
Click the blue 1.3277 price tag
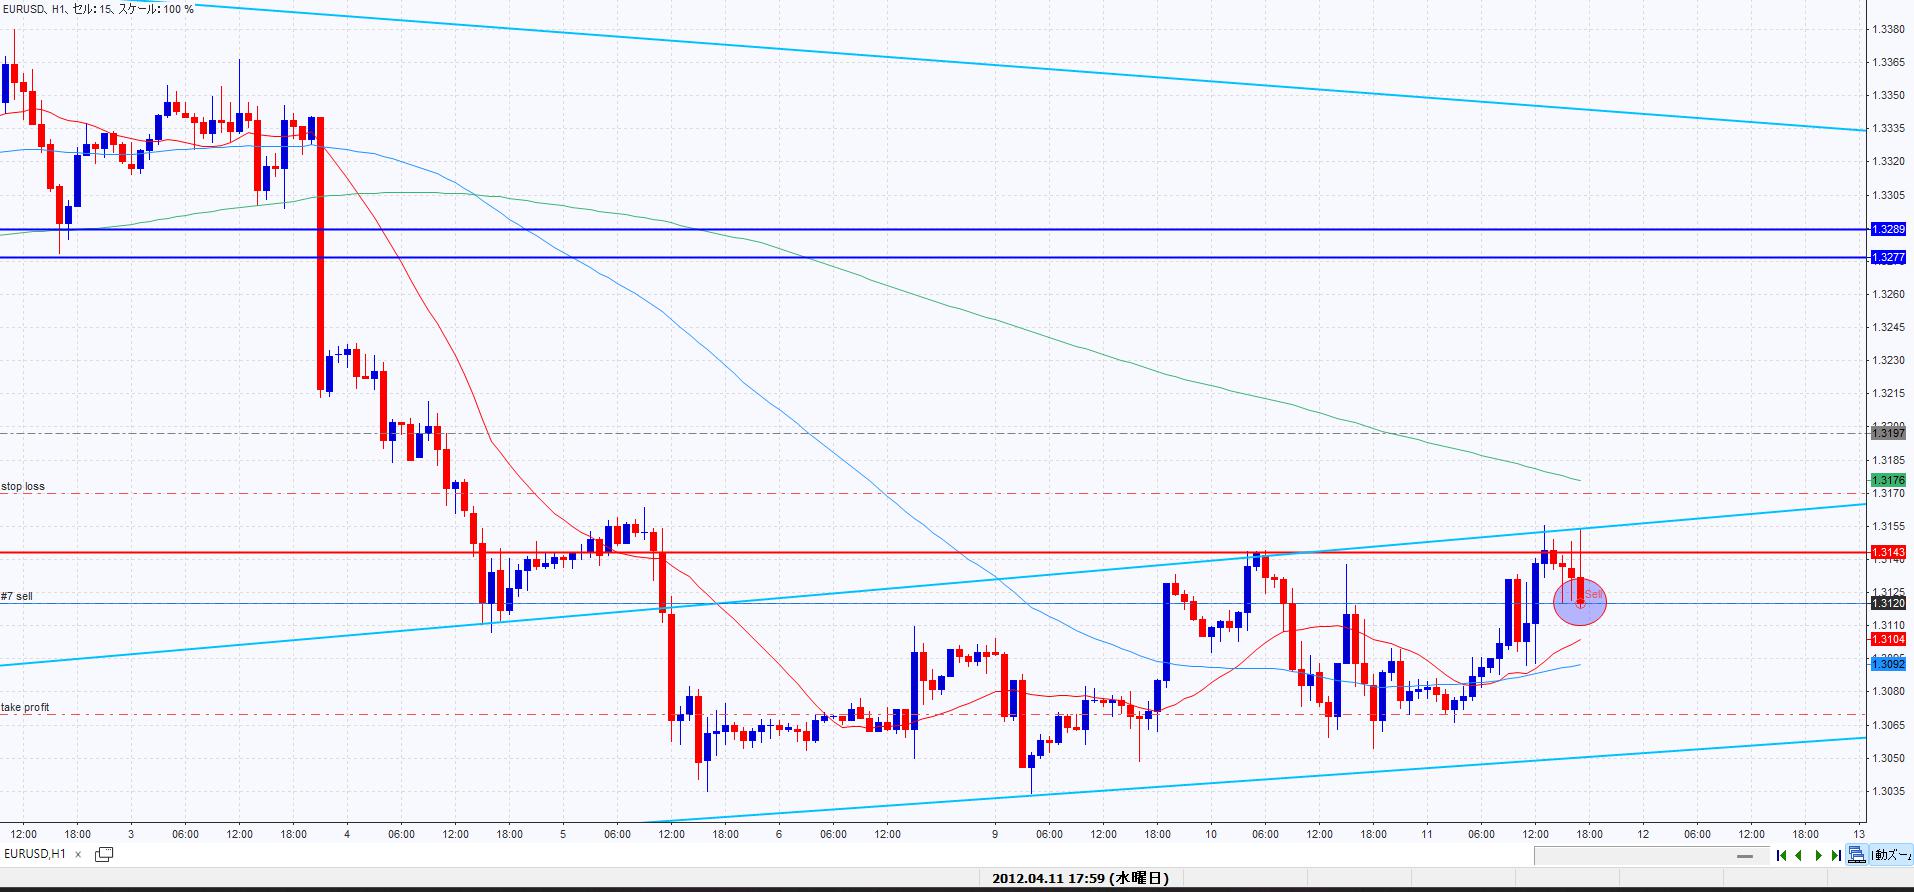point(1888,258)
